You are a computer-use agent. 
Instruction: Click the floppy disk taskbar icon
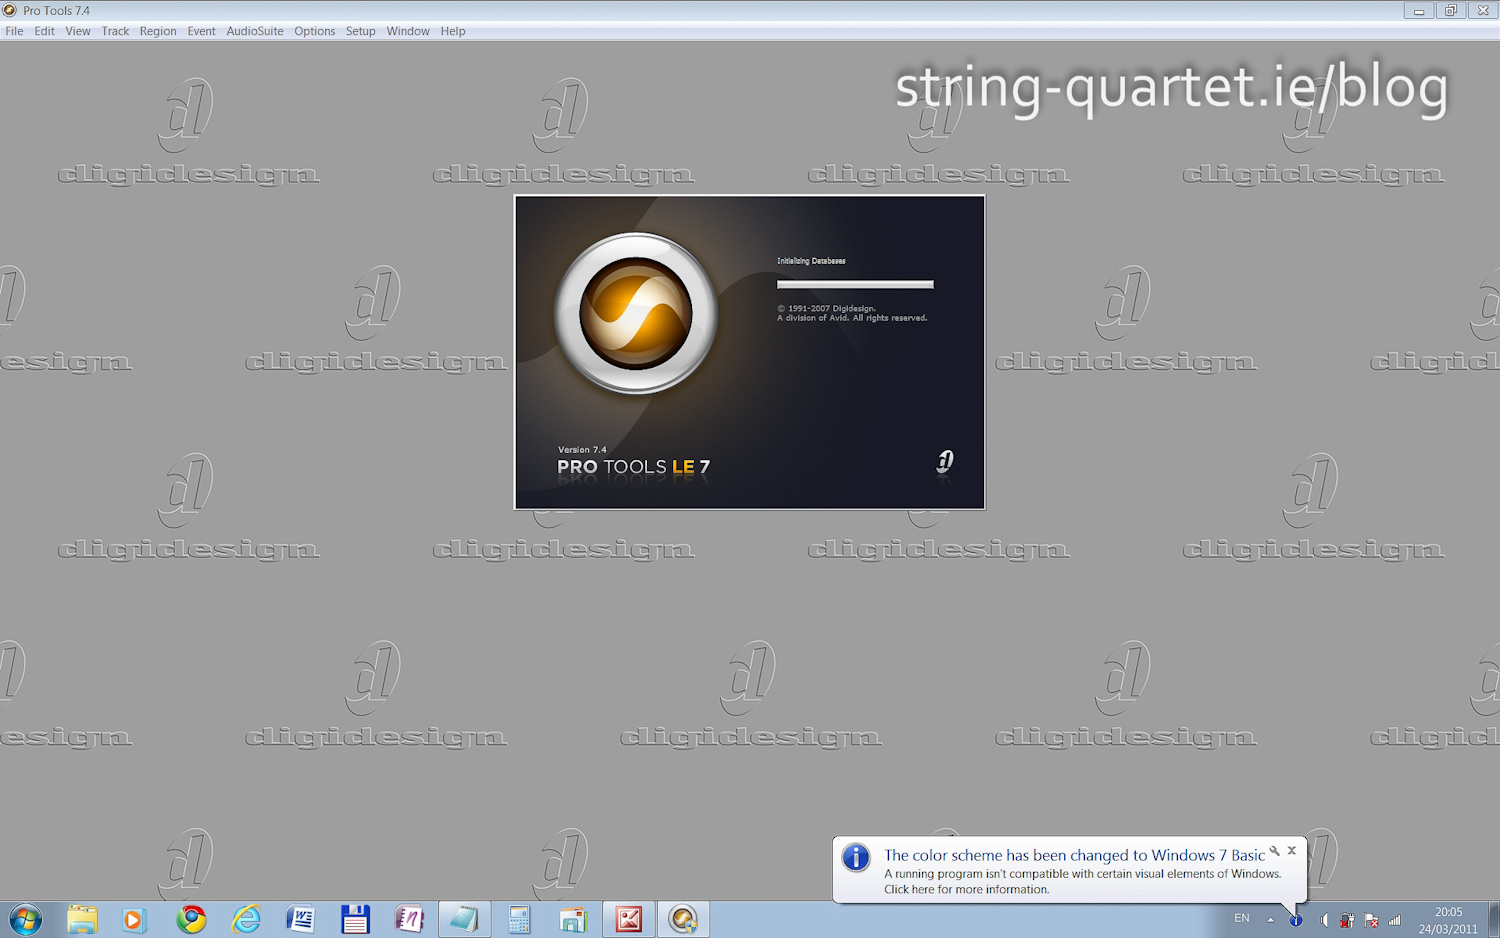[355, 919]
